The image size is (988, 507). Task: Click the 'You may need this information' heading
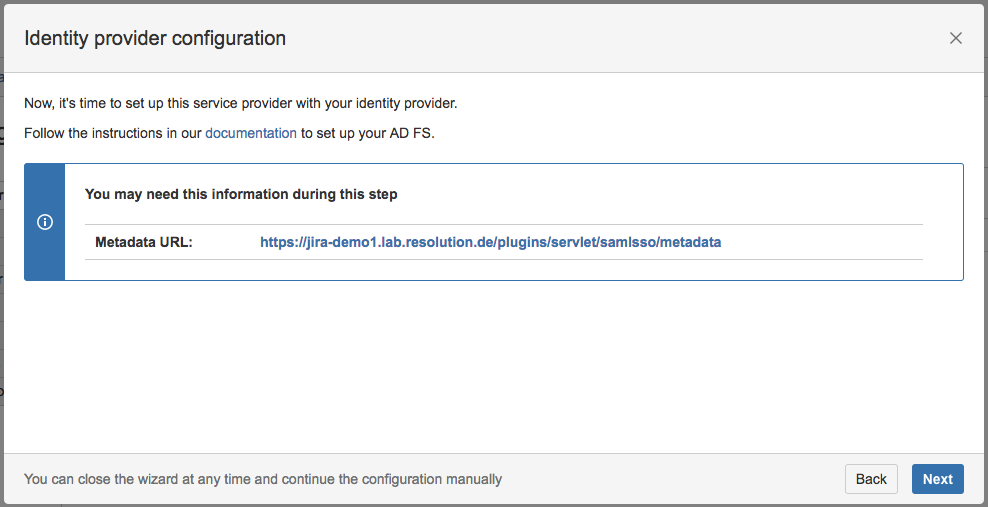tap(241, 194)
